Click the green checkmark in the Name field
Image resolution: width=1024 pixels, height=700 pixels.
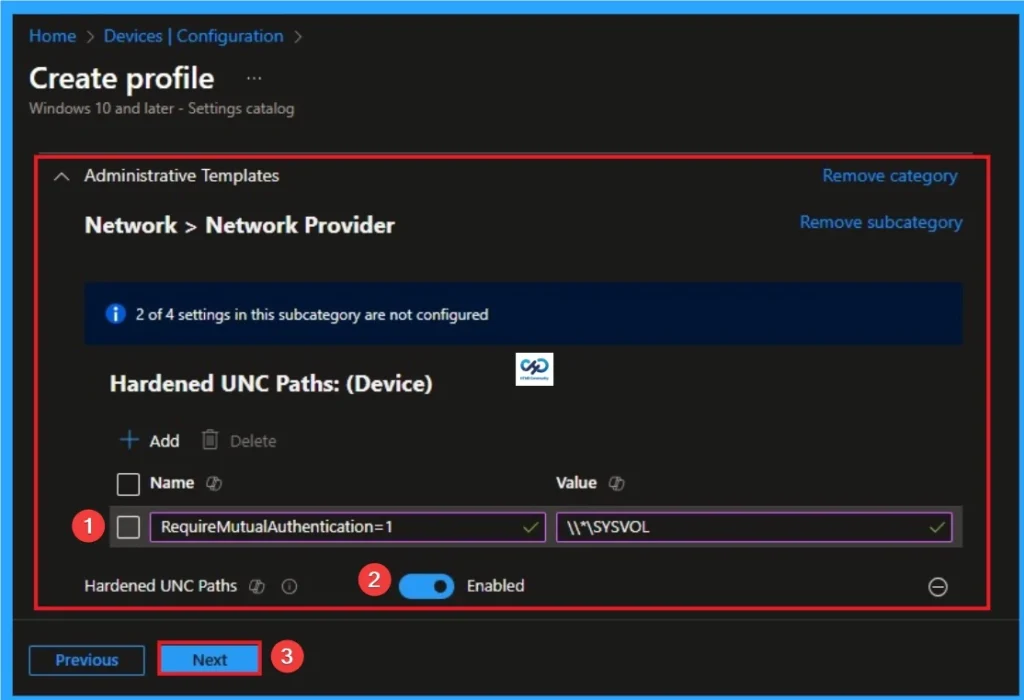coord(531,527)
